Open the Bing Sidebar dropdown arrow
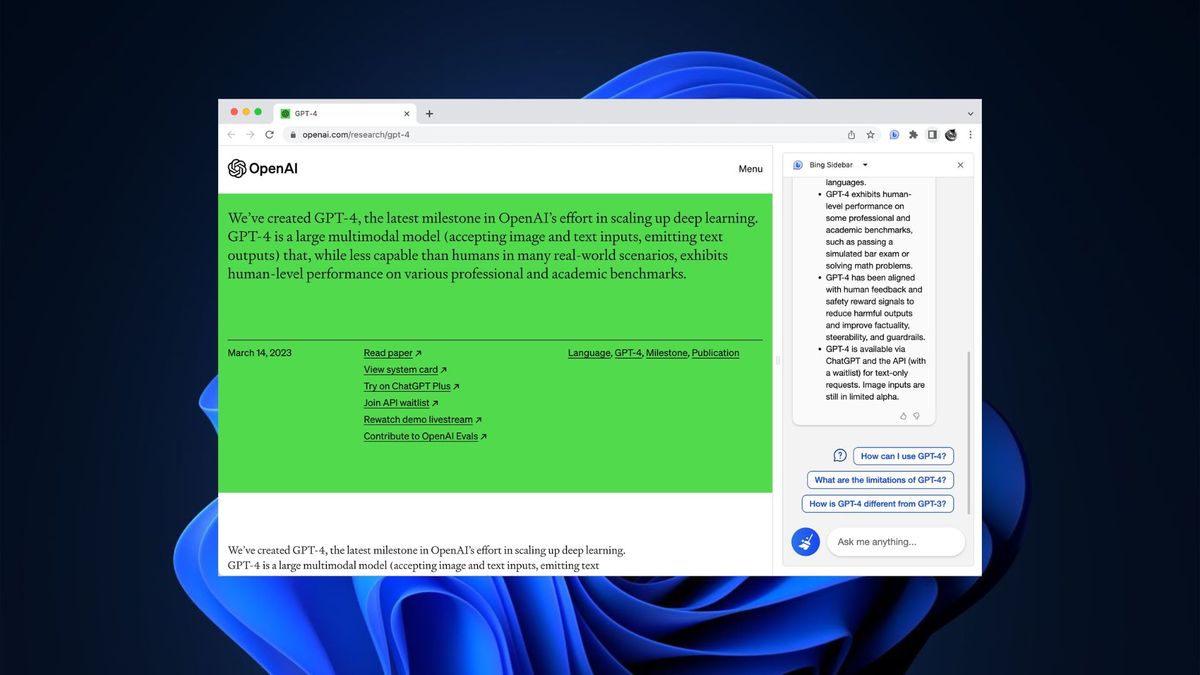This screenshot has width=1200, height=675. (x=865, y=165)
